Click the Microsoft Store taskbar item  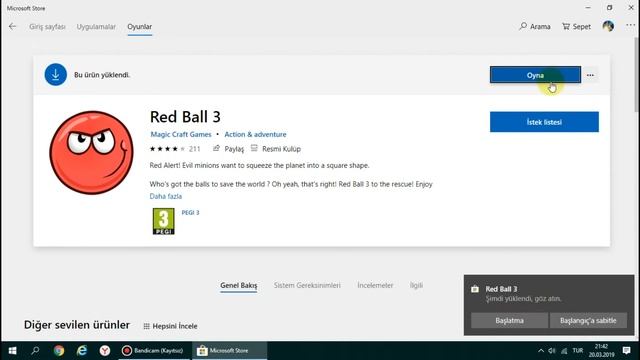229,351
